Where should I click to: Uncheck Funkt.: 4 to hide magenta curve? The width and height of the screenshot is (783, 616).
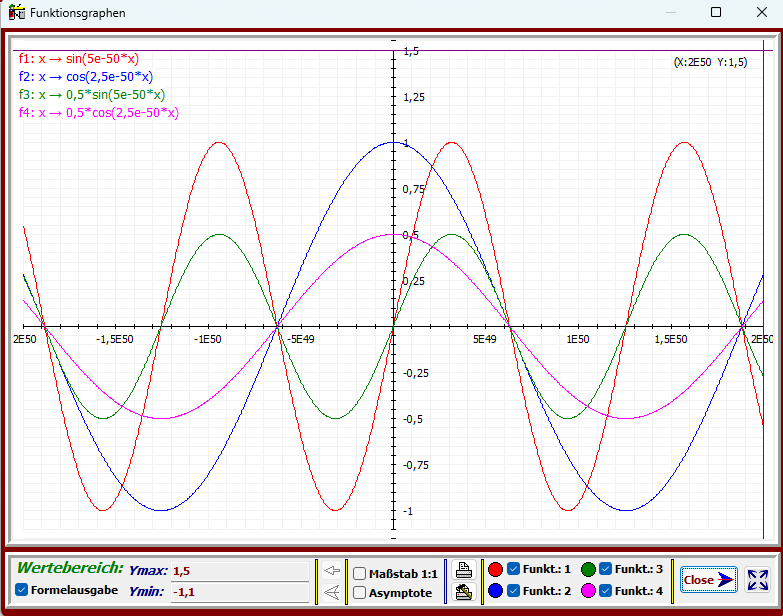coord(605,591)
